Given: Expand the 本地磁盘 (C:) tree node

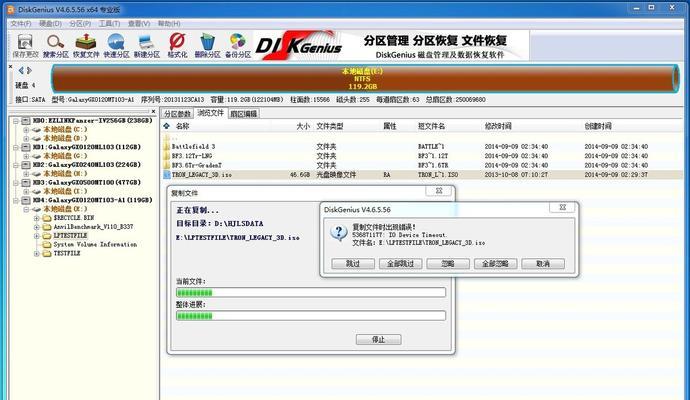Looking at the screenshot, I should (26, 130).
